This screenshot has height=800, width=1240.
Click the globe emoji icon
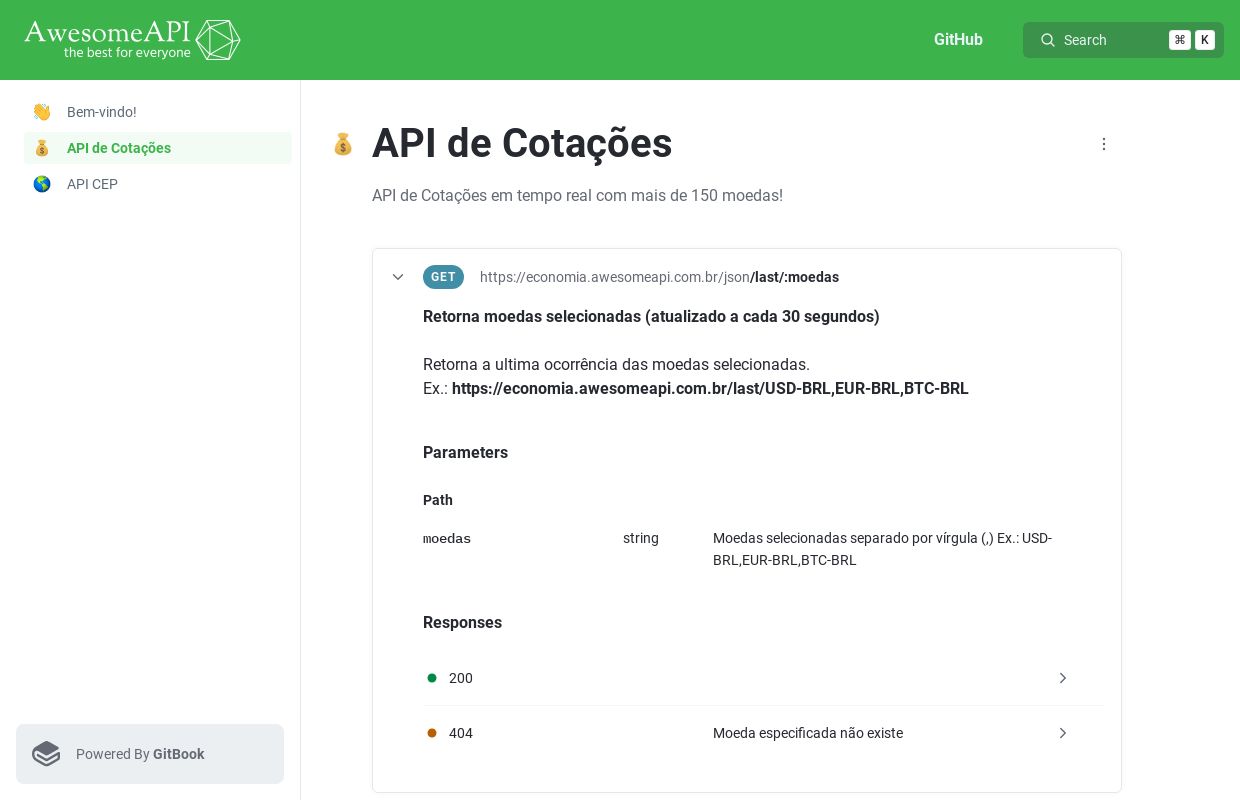(x=42, y=184)
